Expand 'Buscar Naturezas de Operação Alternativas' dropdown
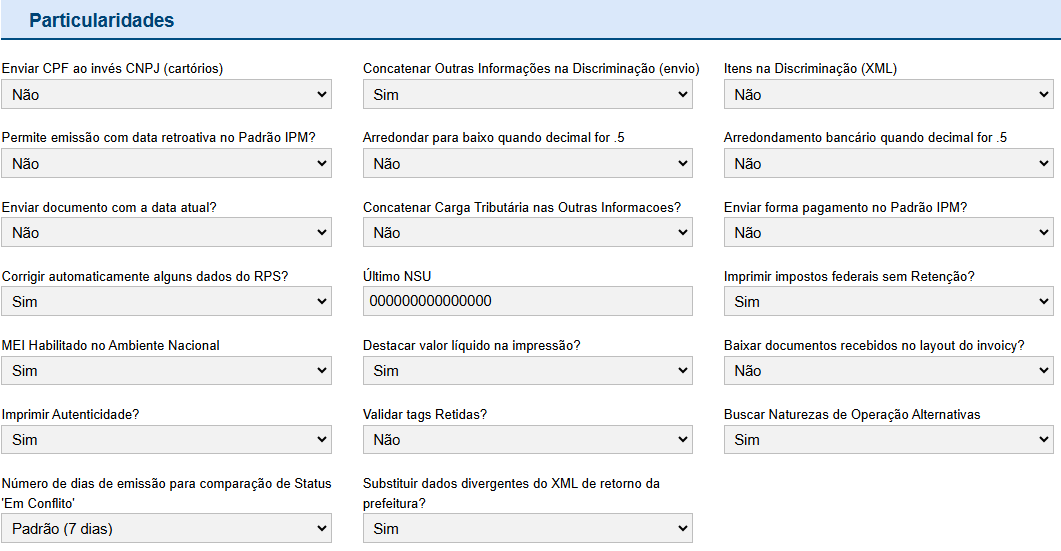Image resolution: width=1061 pixels, height=551 pixels. [888, 440]
